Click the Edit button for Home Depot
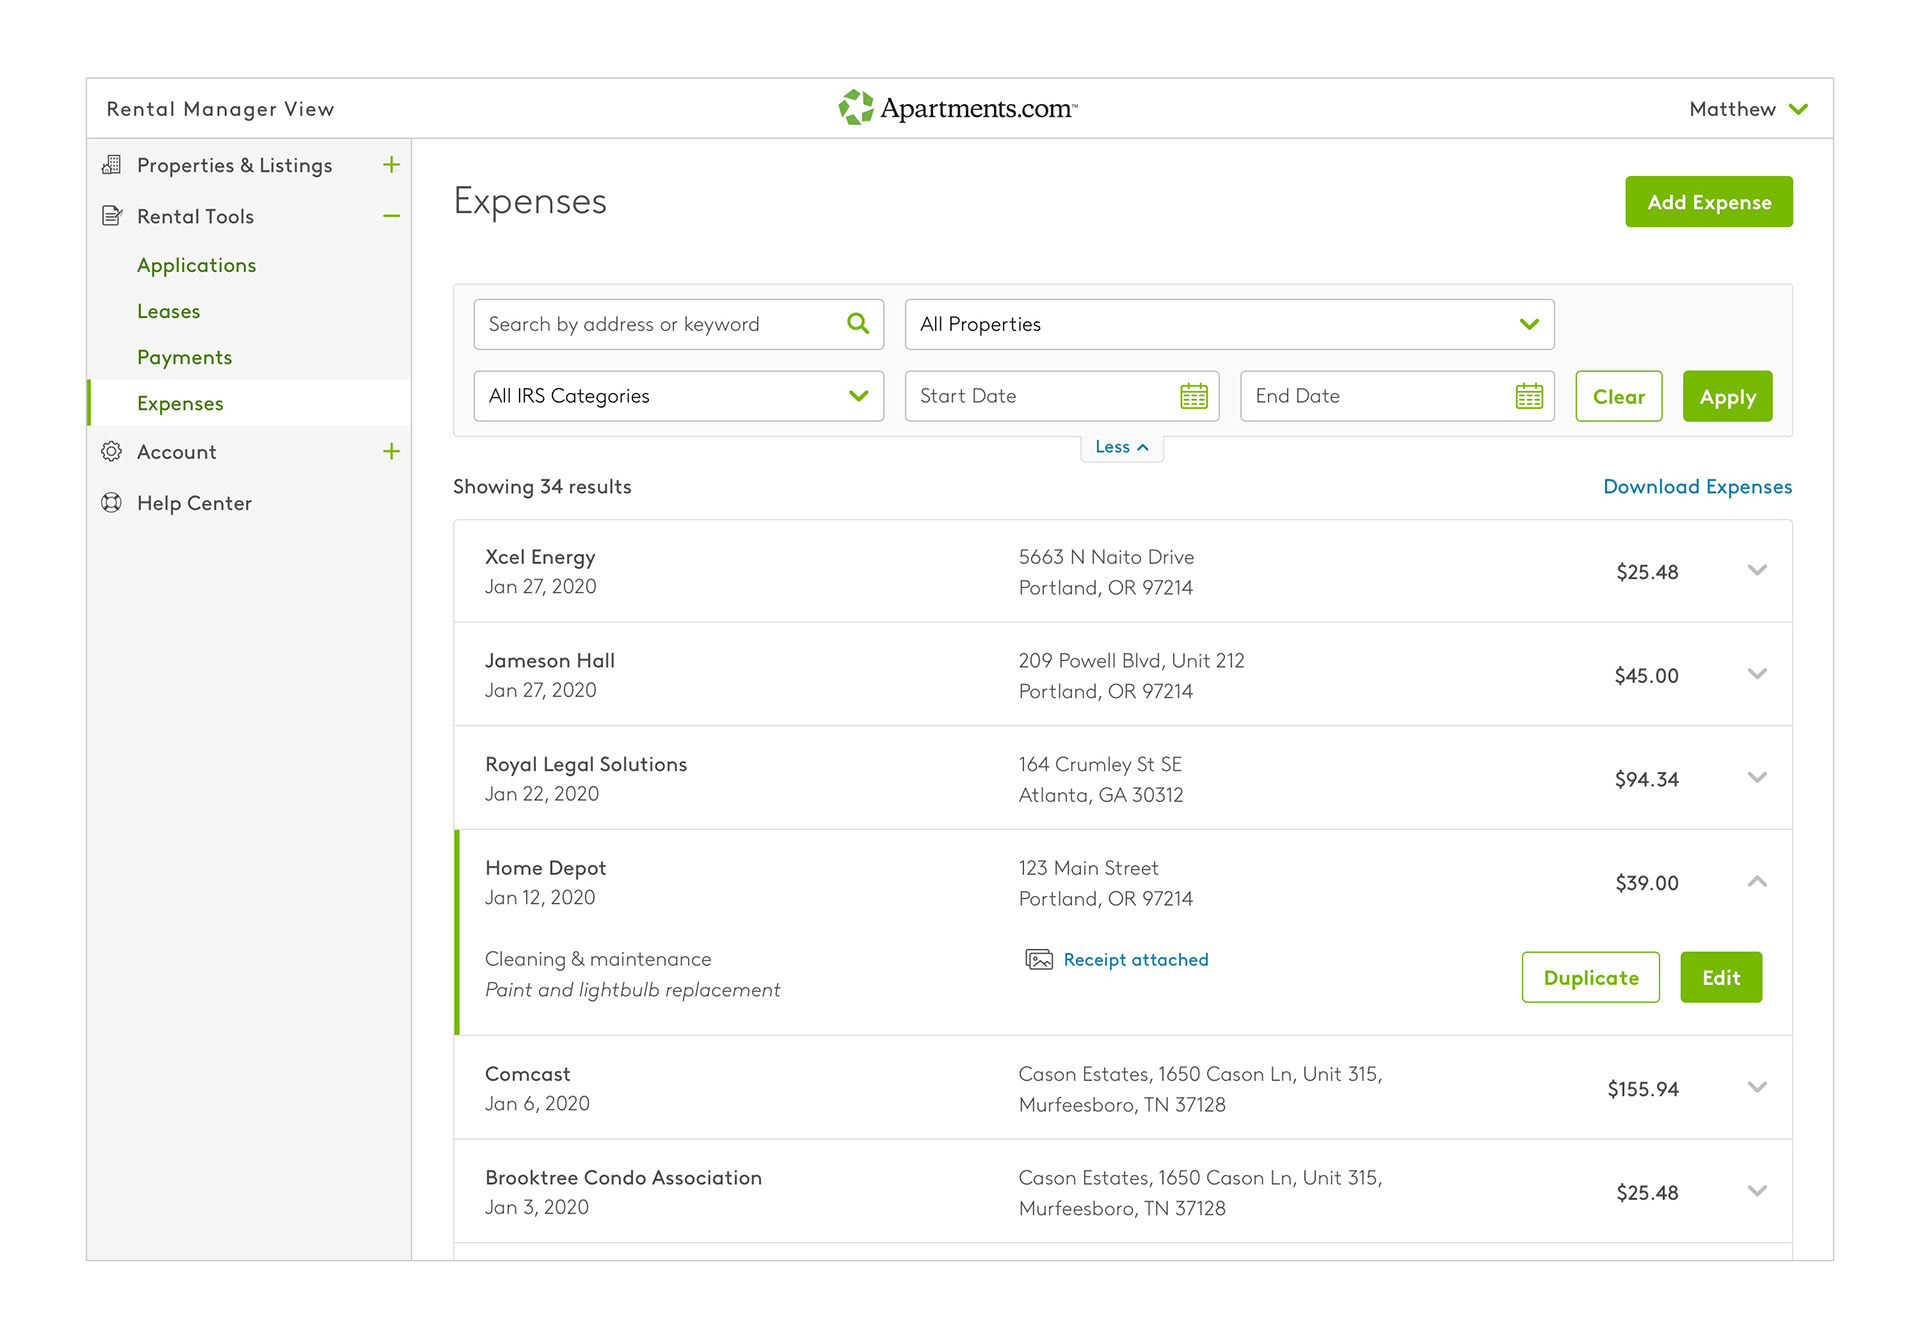 pyautogui.click(x=1721, y=977)
